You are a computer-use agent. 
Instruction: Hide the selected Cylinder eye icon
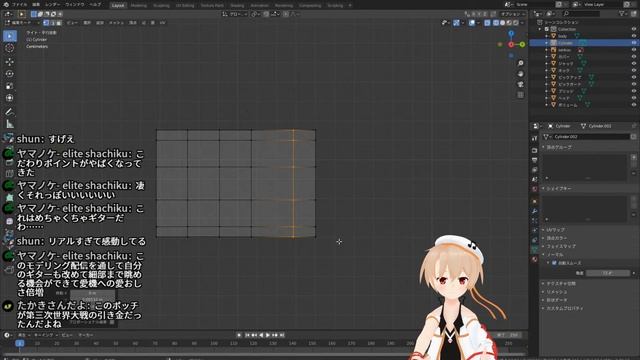pos(633,43)
